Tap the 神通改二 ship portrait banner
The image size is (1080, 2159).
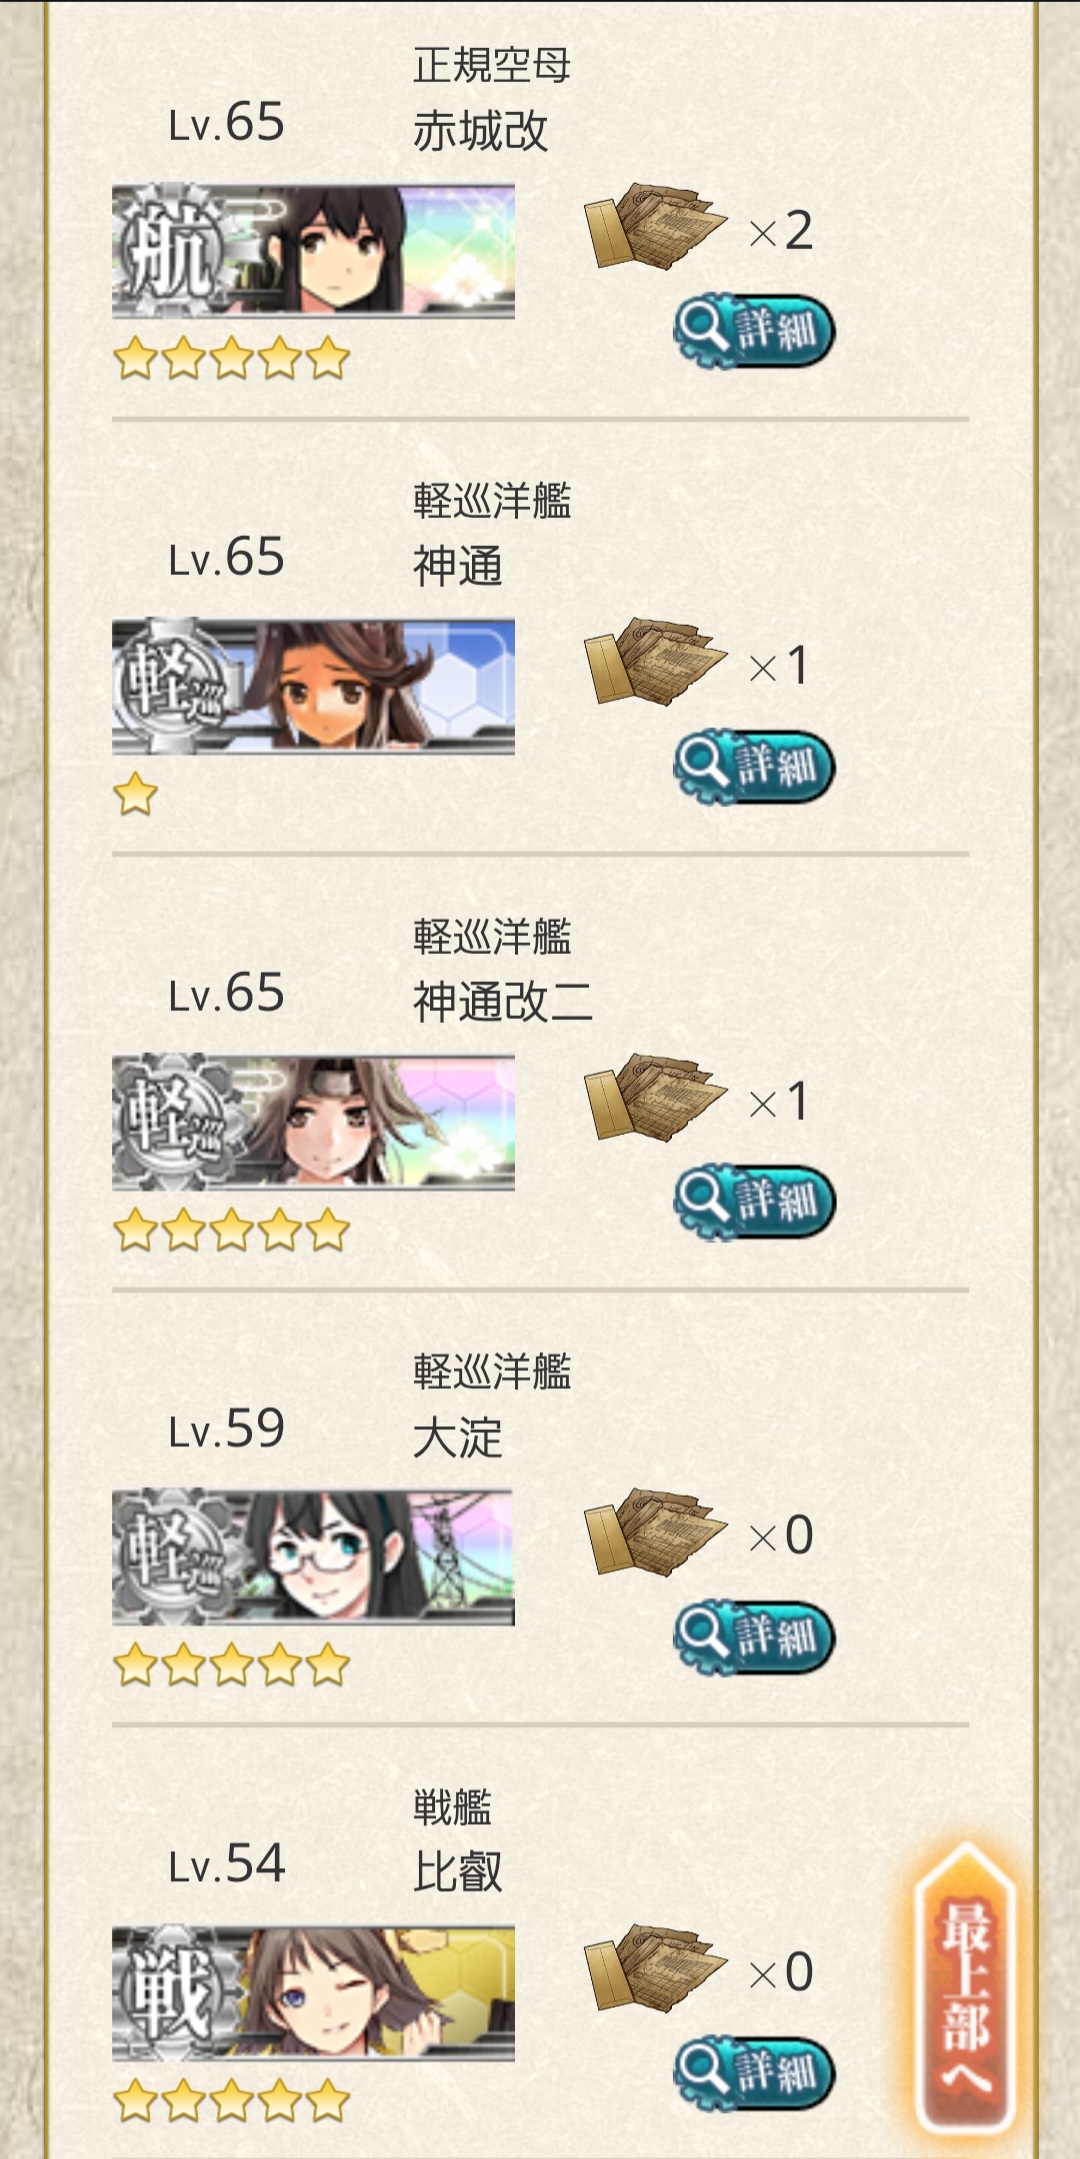click(313, 1122)
